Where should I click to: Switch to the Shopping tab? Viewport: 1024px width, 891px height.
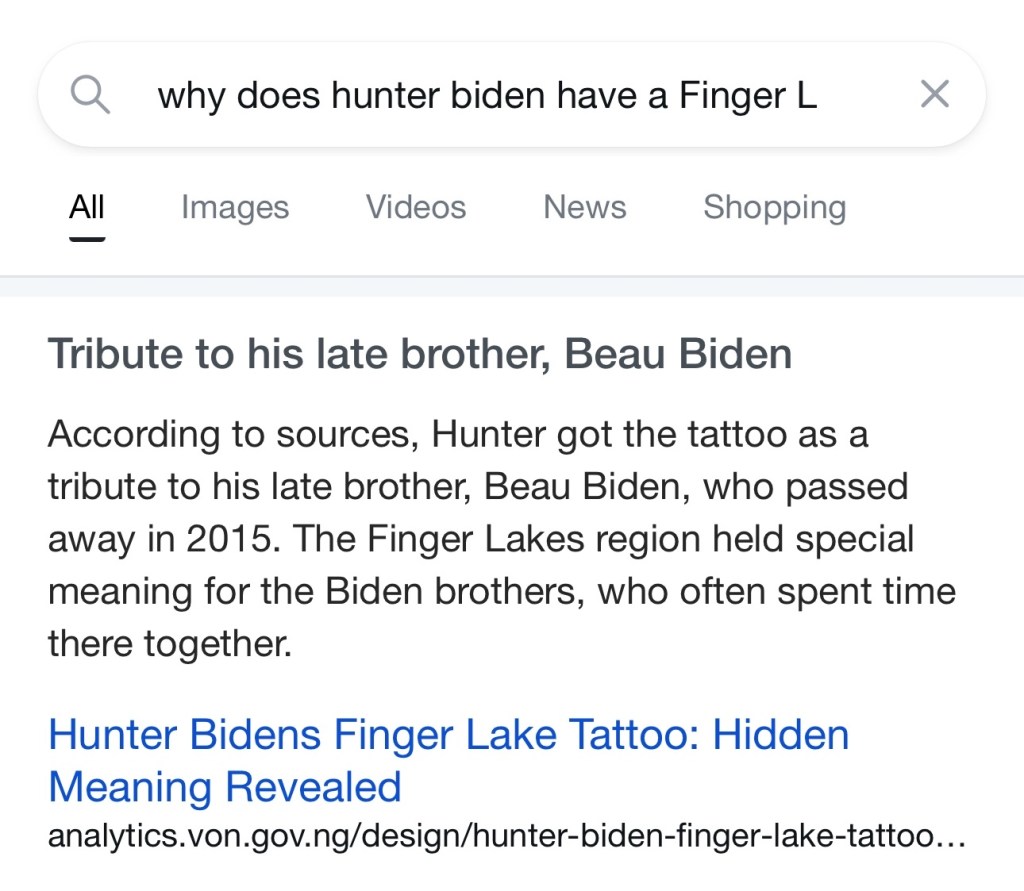point(774,207)
